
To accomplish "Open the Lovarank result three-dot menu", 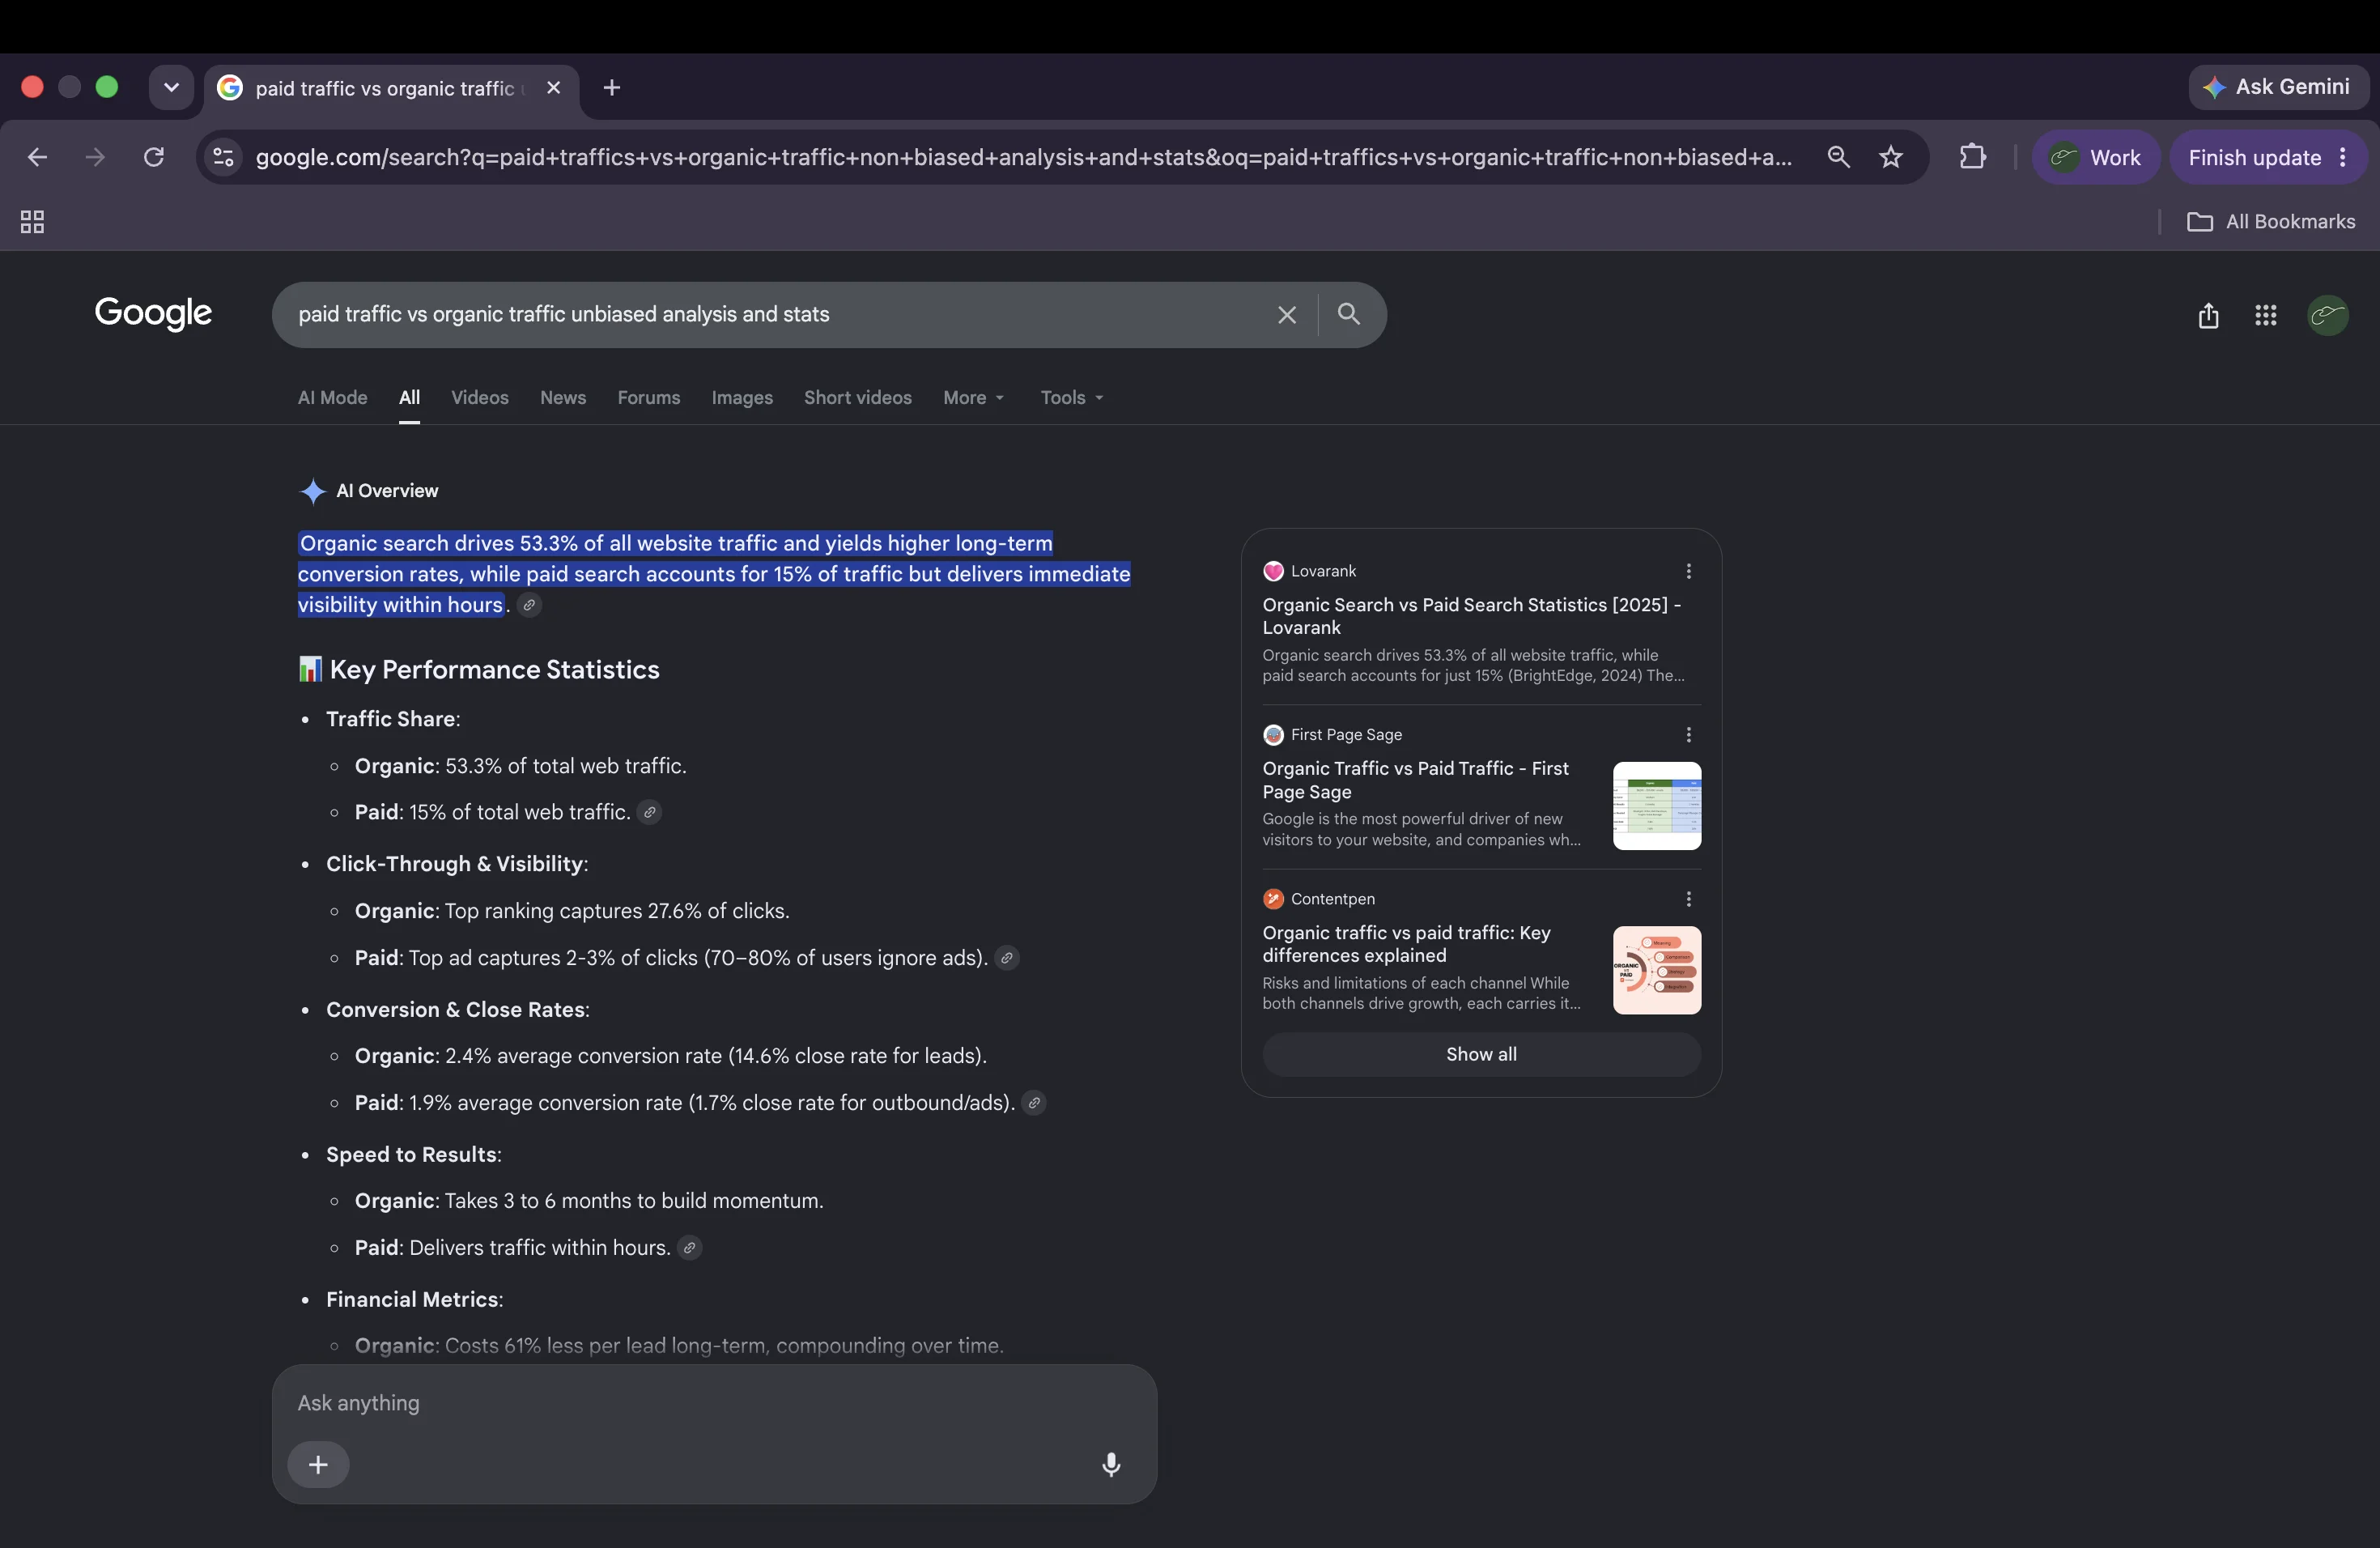I will [1688, 571].
